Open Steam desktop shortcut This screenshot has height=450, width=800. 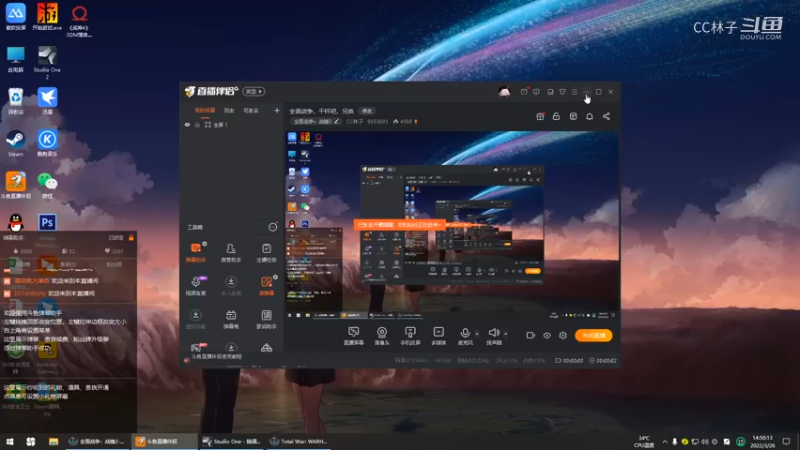point(15,142)
